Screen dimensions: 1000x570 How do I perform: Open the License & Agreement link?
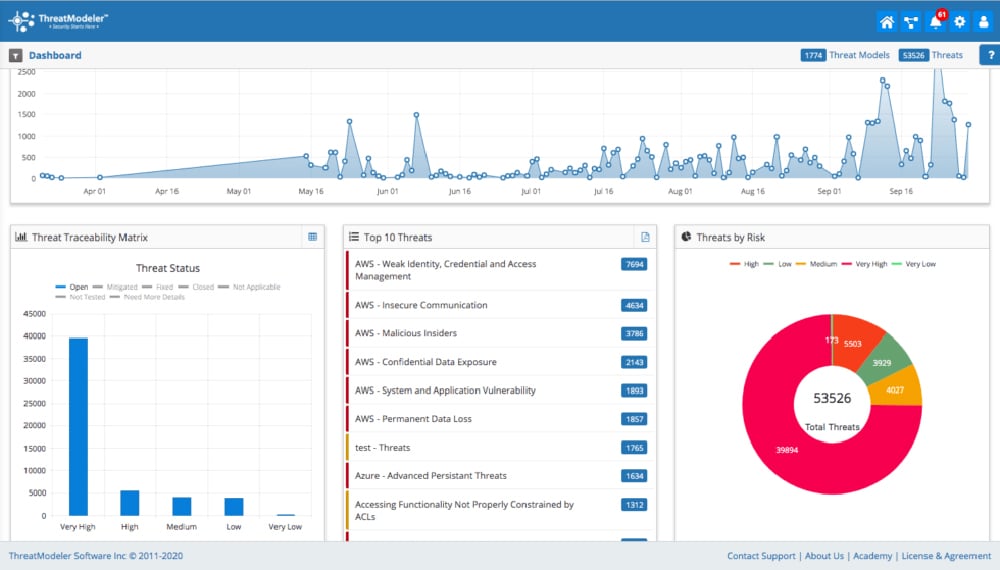[x=948, y=556]
